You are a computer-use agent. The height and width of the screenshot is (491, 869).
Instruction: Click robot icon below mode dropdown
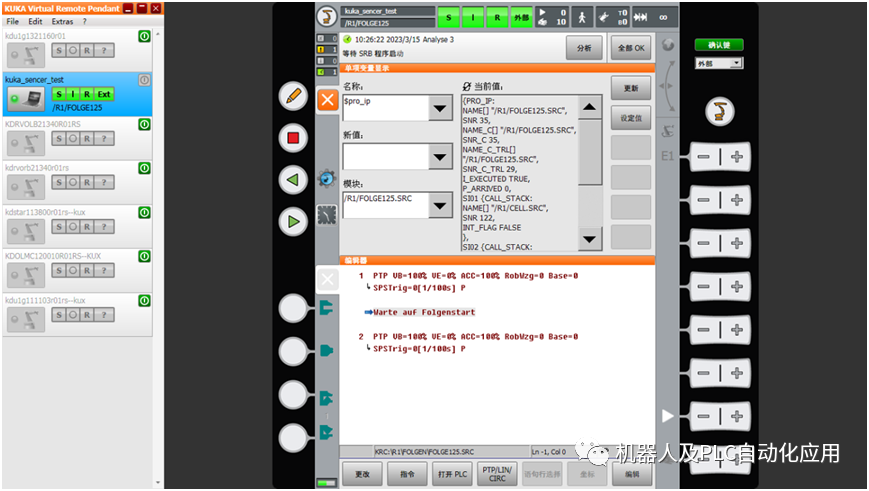pos(719,112)
